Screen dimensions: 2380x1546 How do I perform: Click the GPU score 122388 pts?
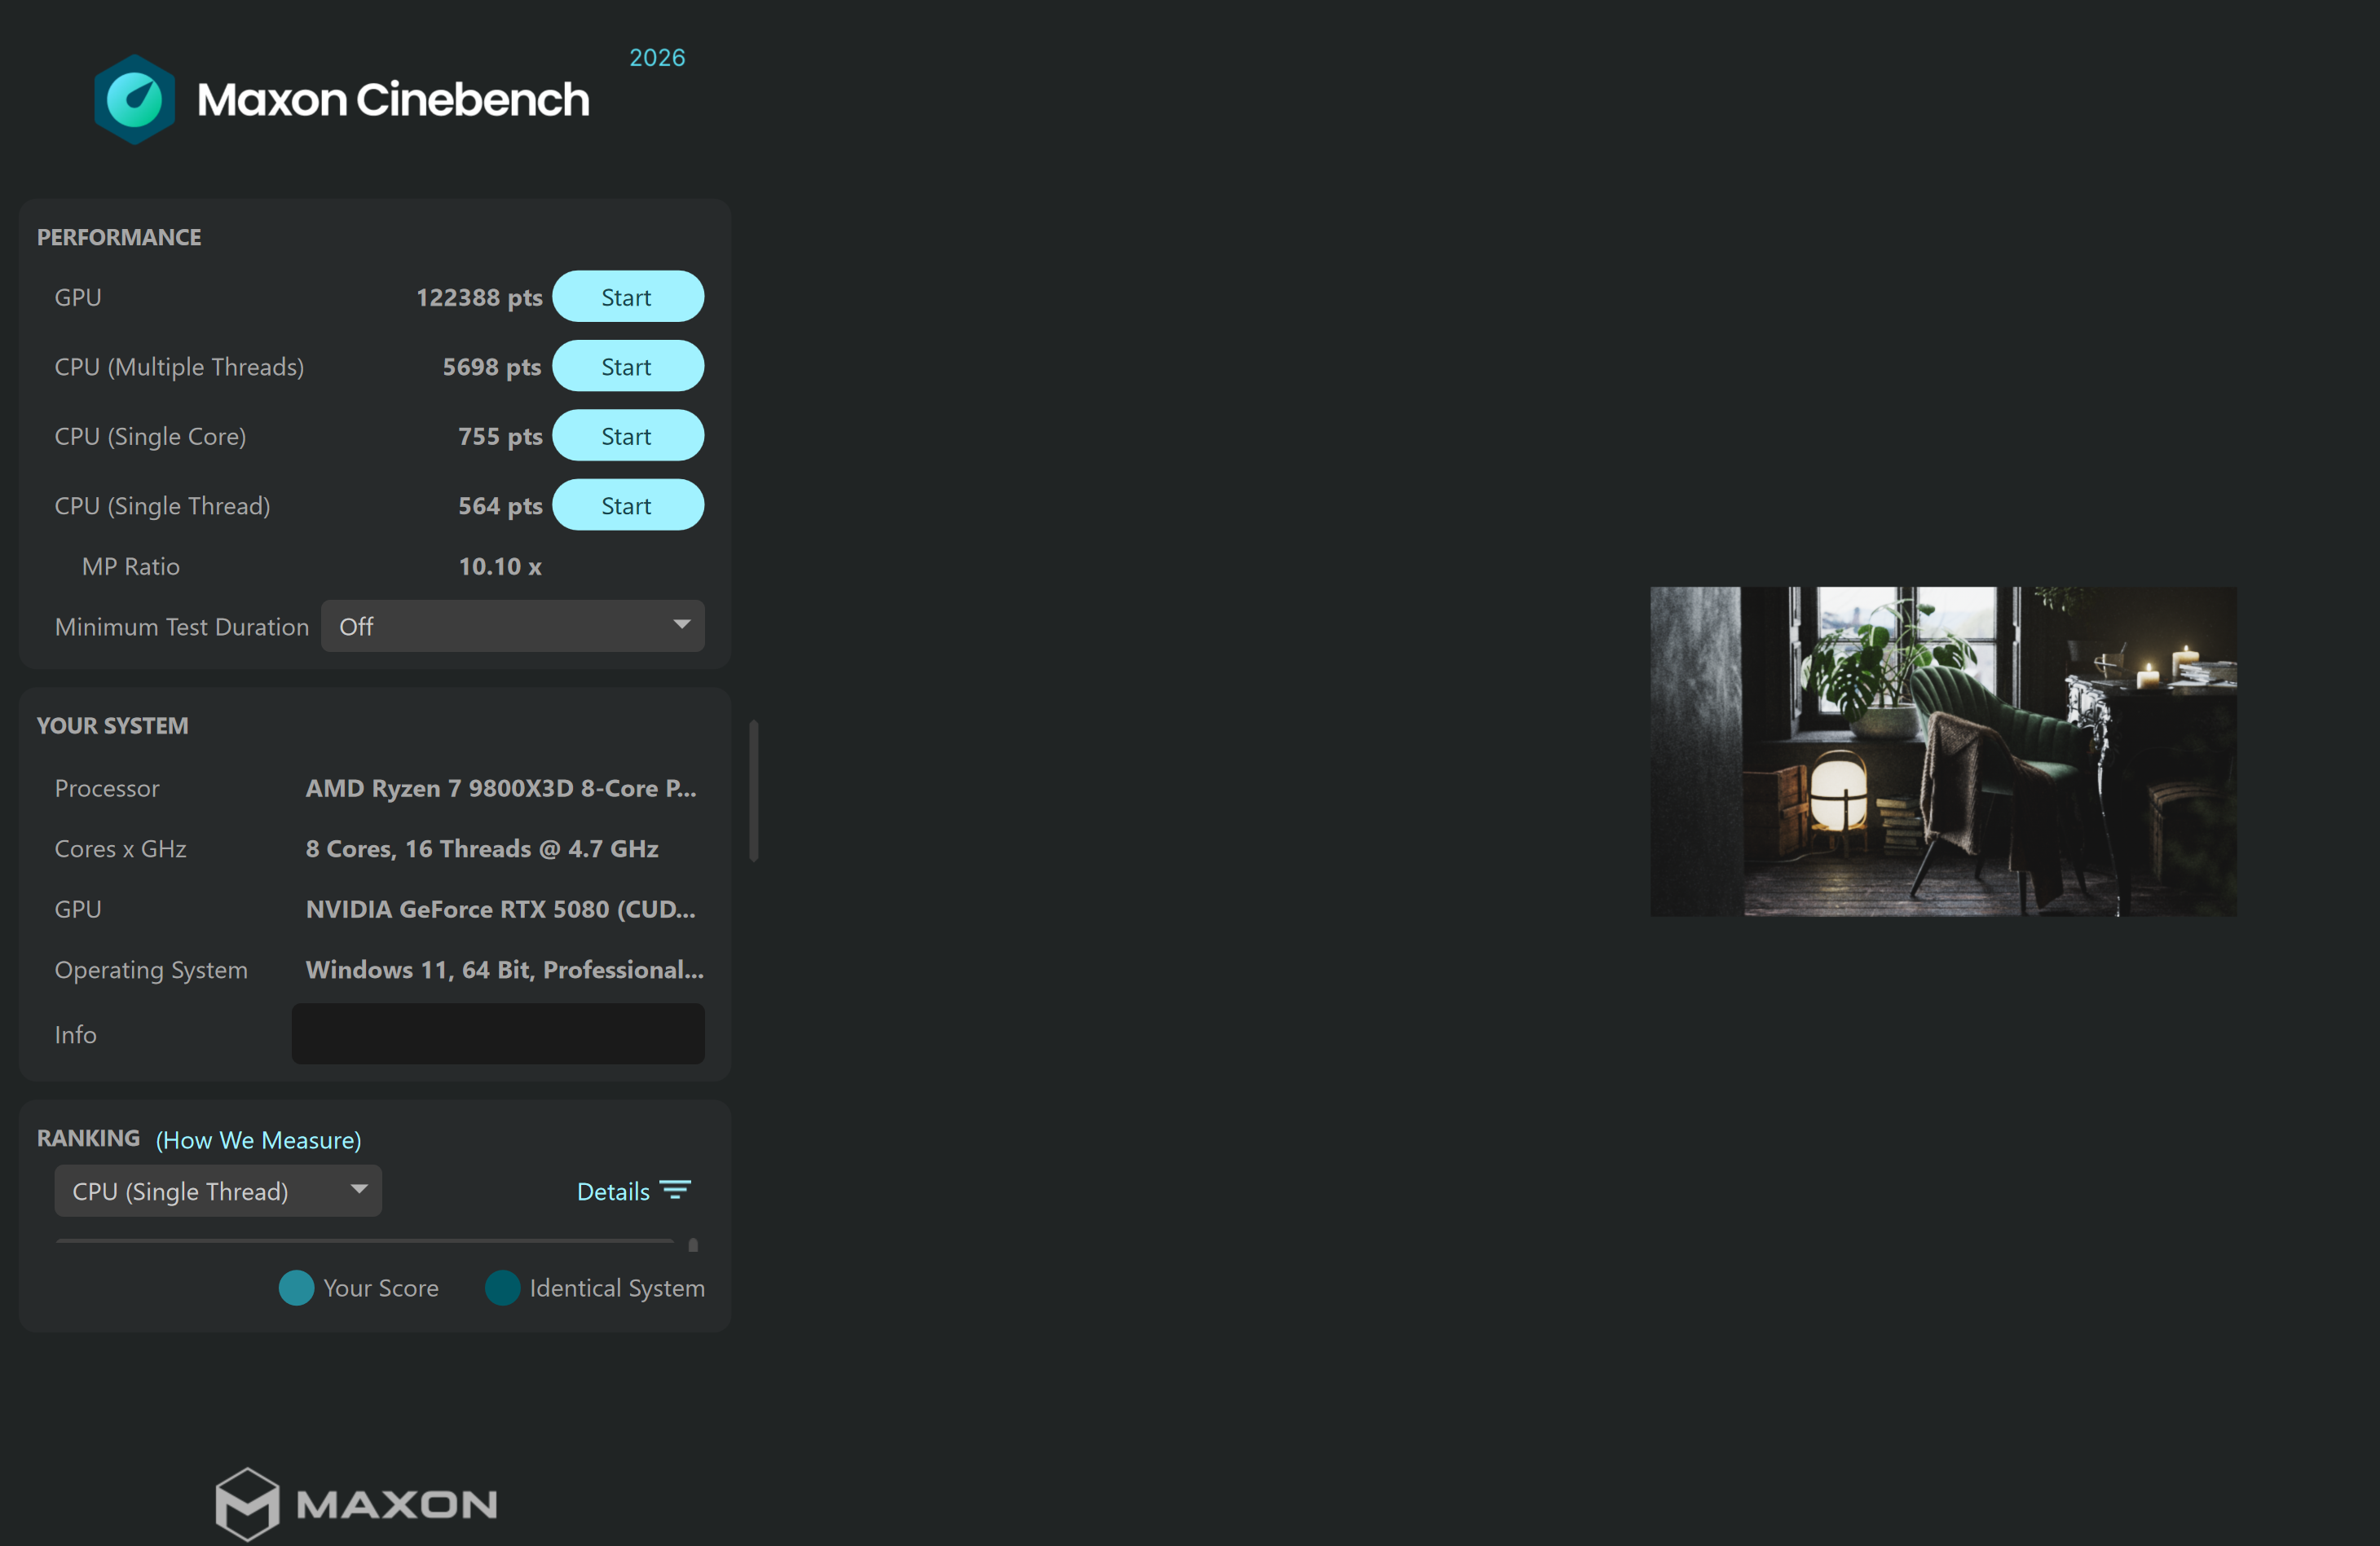tap(479, 297)
